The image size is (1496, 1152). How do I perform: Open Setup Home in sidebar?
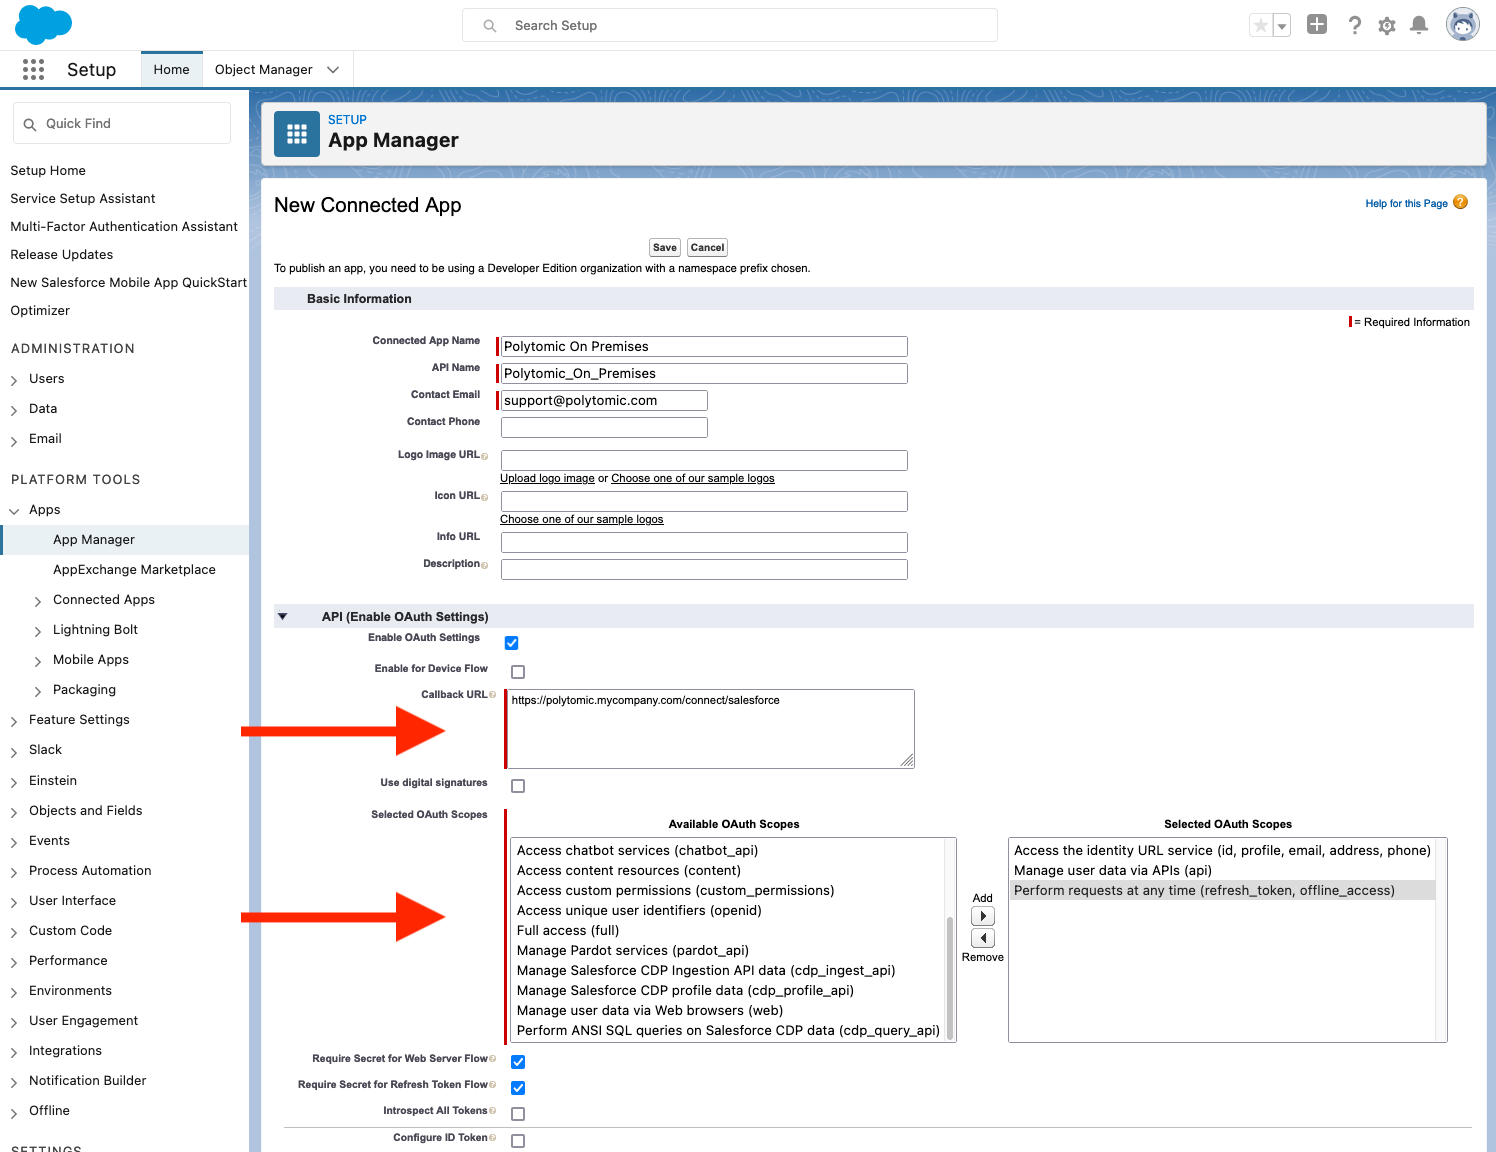pos(48,171)
